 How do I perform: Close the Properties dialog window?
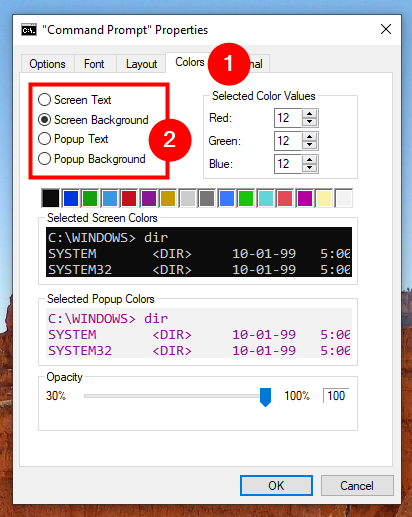[x=386, y=29]
